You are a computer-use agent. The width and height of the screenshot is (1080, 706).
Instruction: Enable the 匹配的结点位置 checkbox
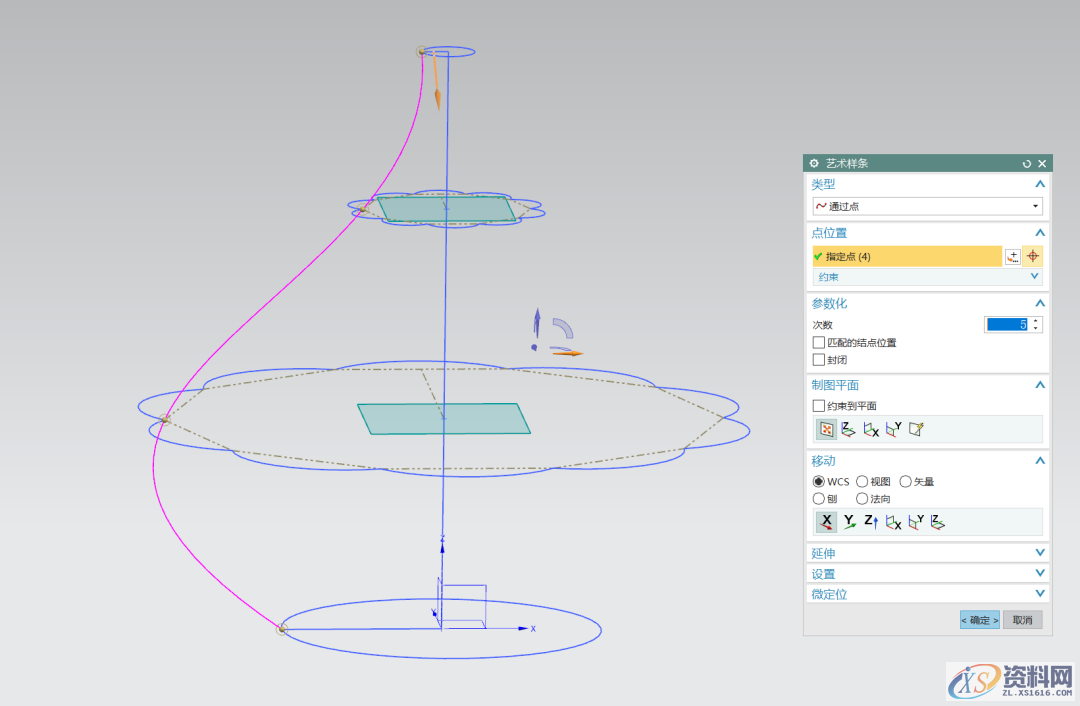[819, 342]
